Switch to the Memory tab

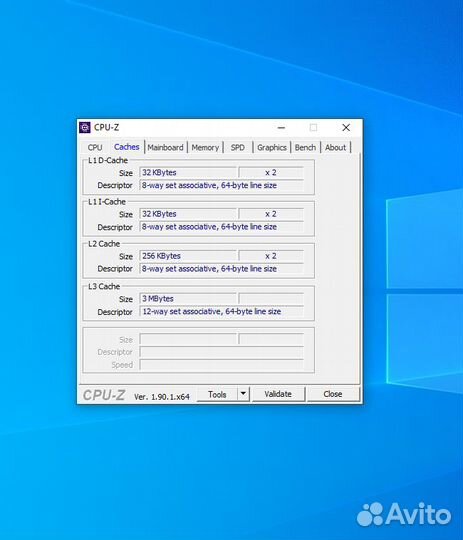205,147
